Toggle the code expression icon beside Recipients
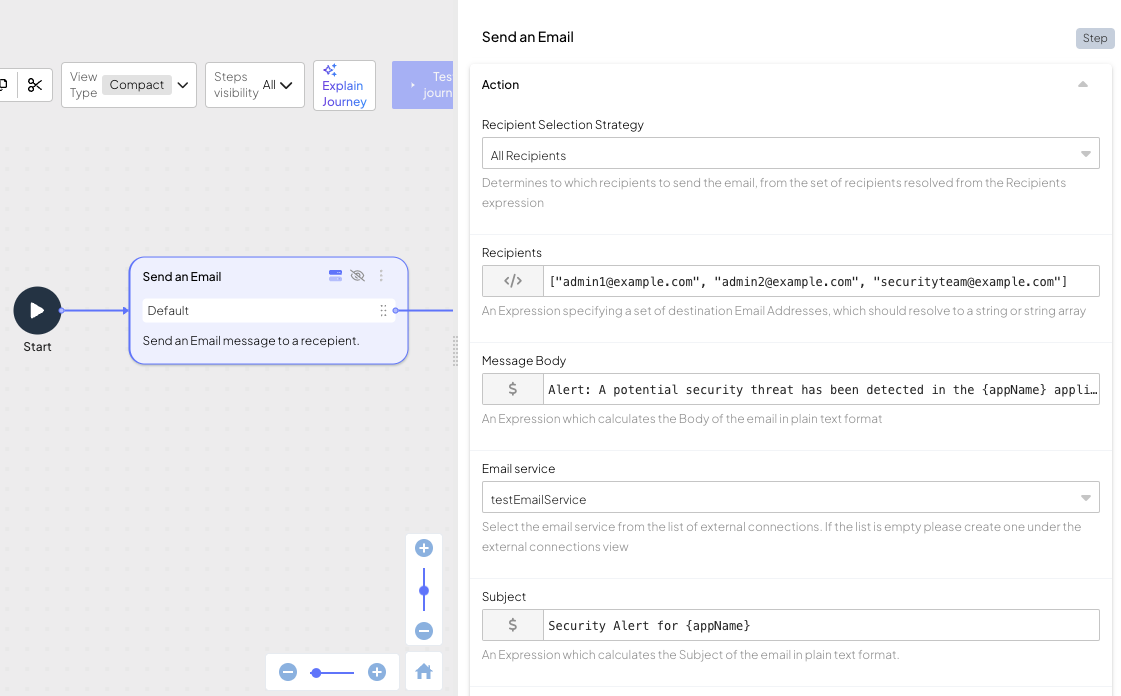The image size is (1121, 696). click(x=512, y=281)
